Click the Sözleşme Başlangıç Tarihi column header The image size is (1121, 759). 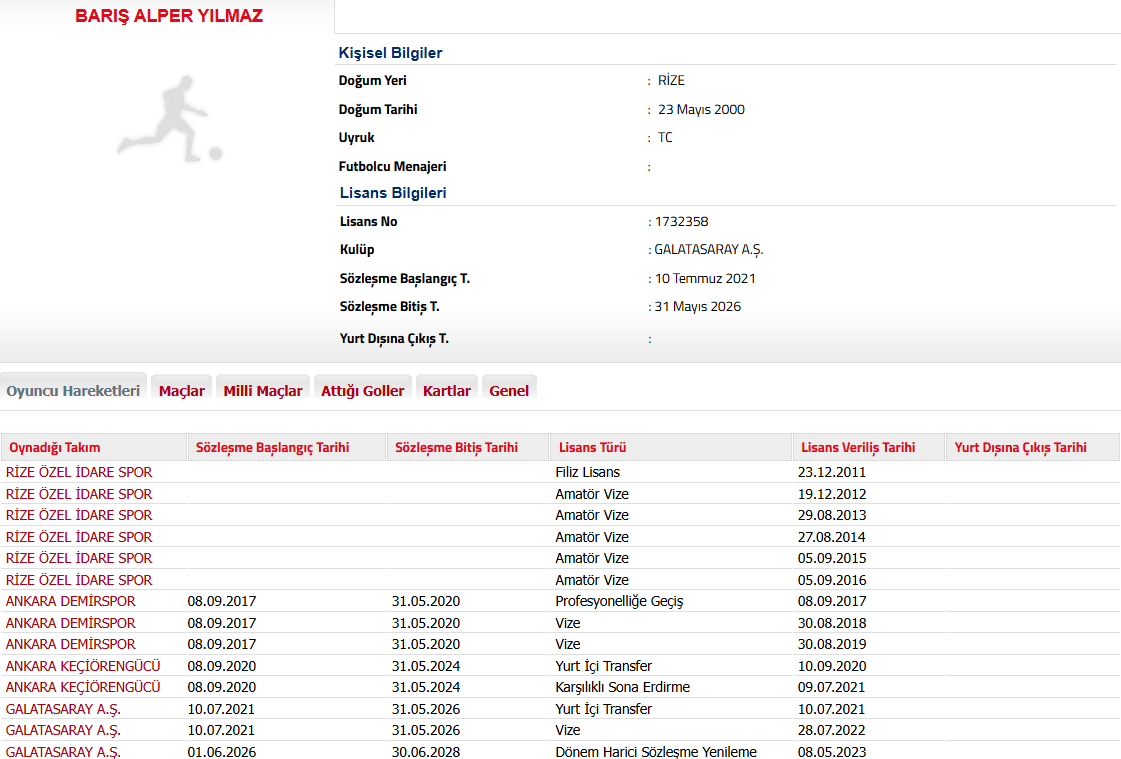point(272,448)
